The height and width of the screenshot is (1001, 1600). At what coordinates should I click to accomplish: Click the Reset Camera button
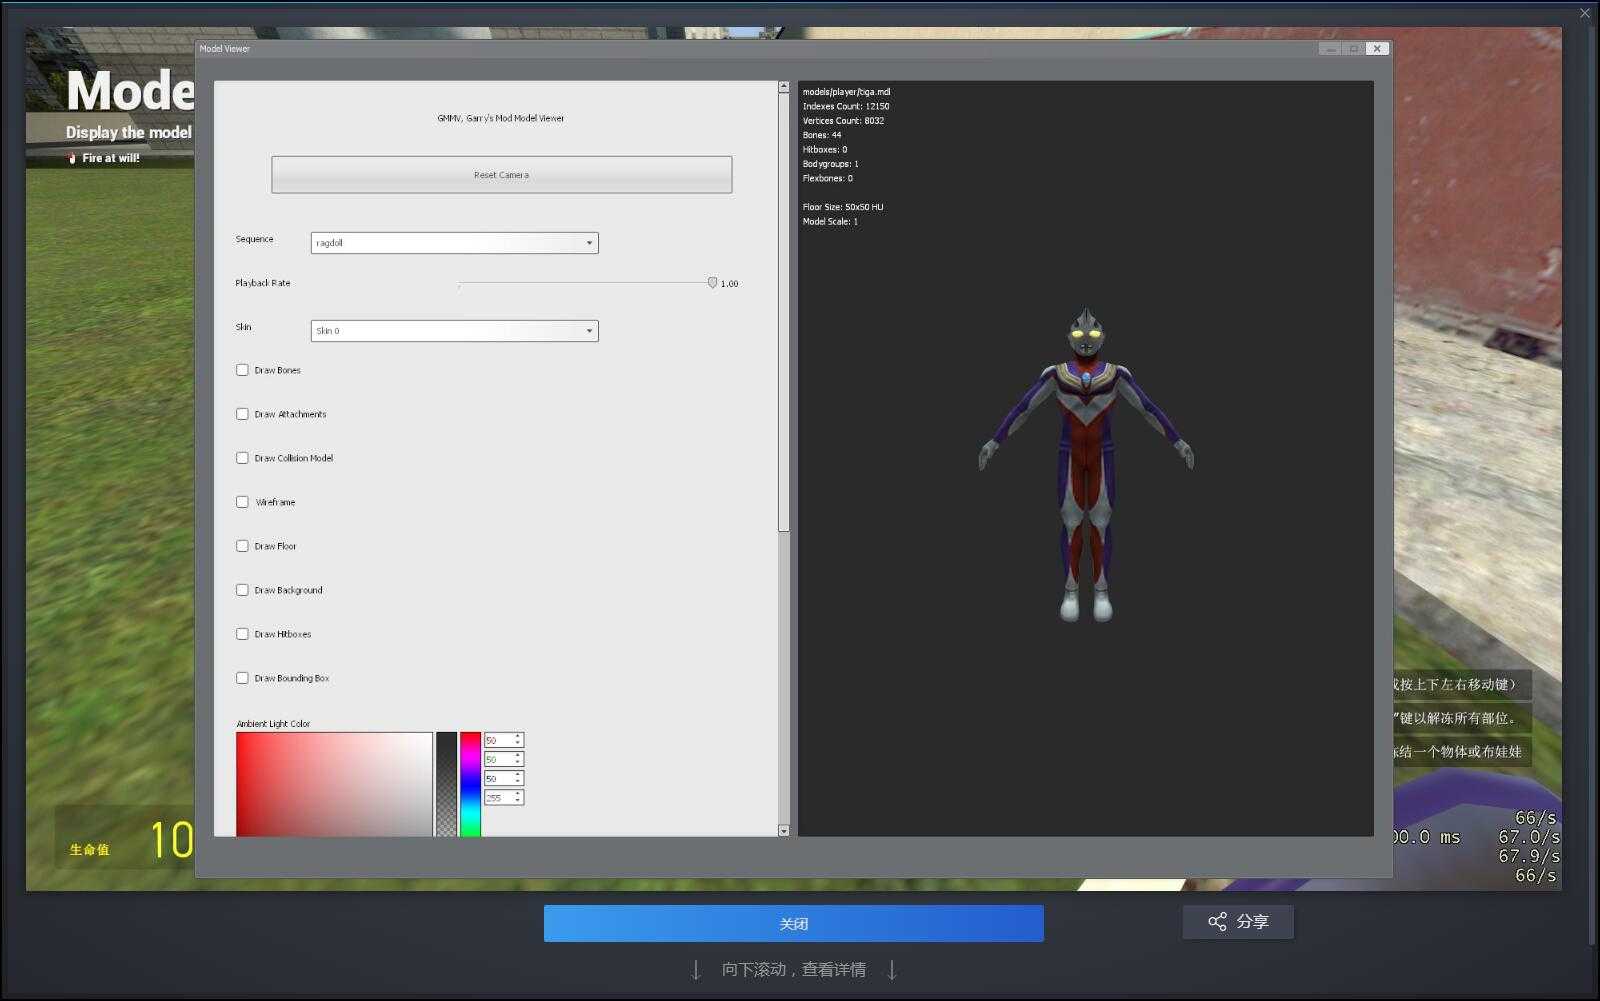pyautogui.click(x=501, y=175)
